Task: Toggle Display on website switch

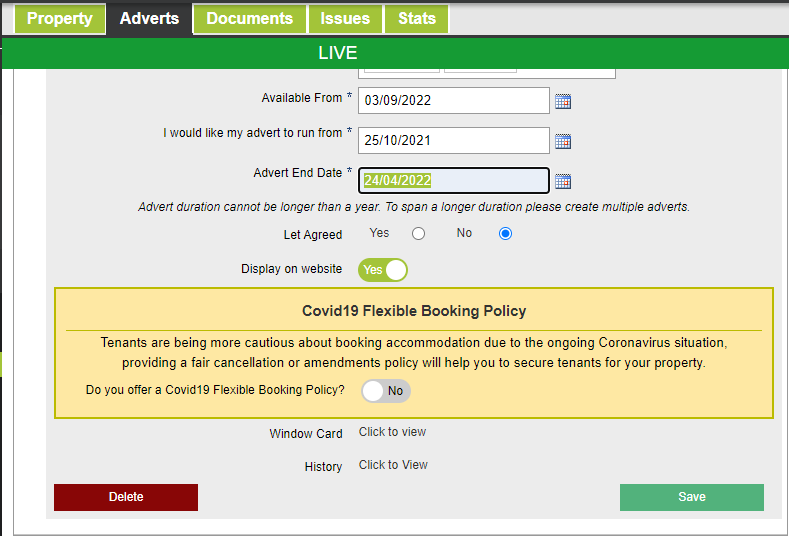Action: click(x=383, y=270)
